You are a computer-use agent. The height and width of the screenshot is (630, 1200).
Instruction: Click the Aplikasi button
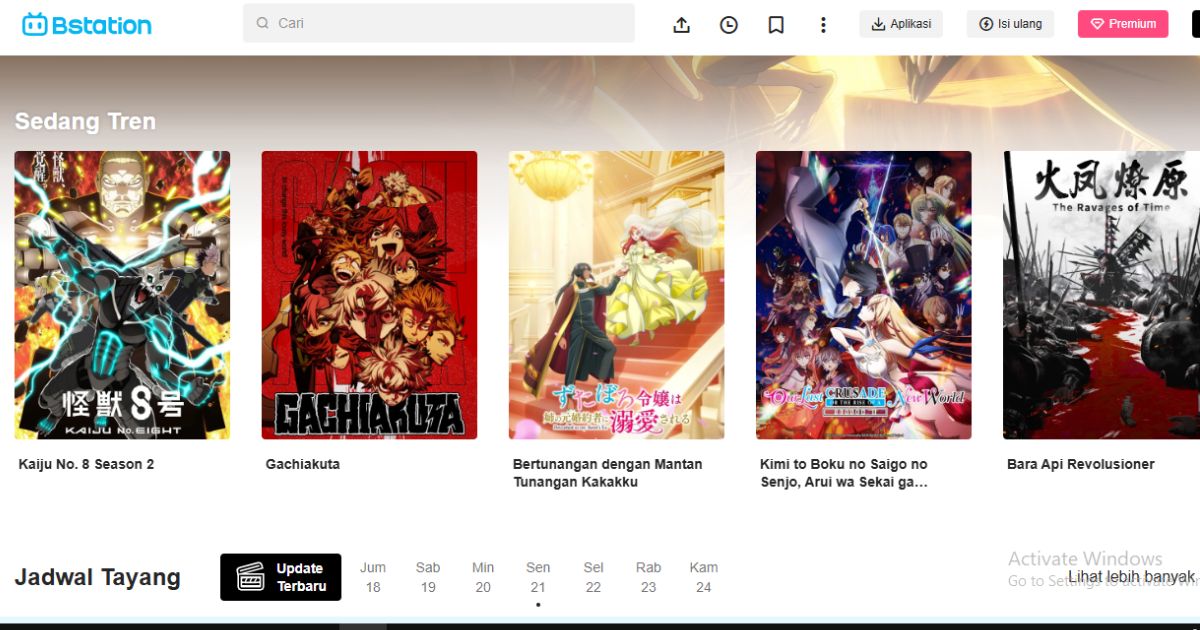(901, 23)
